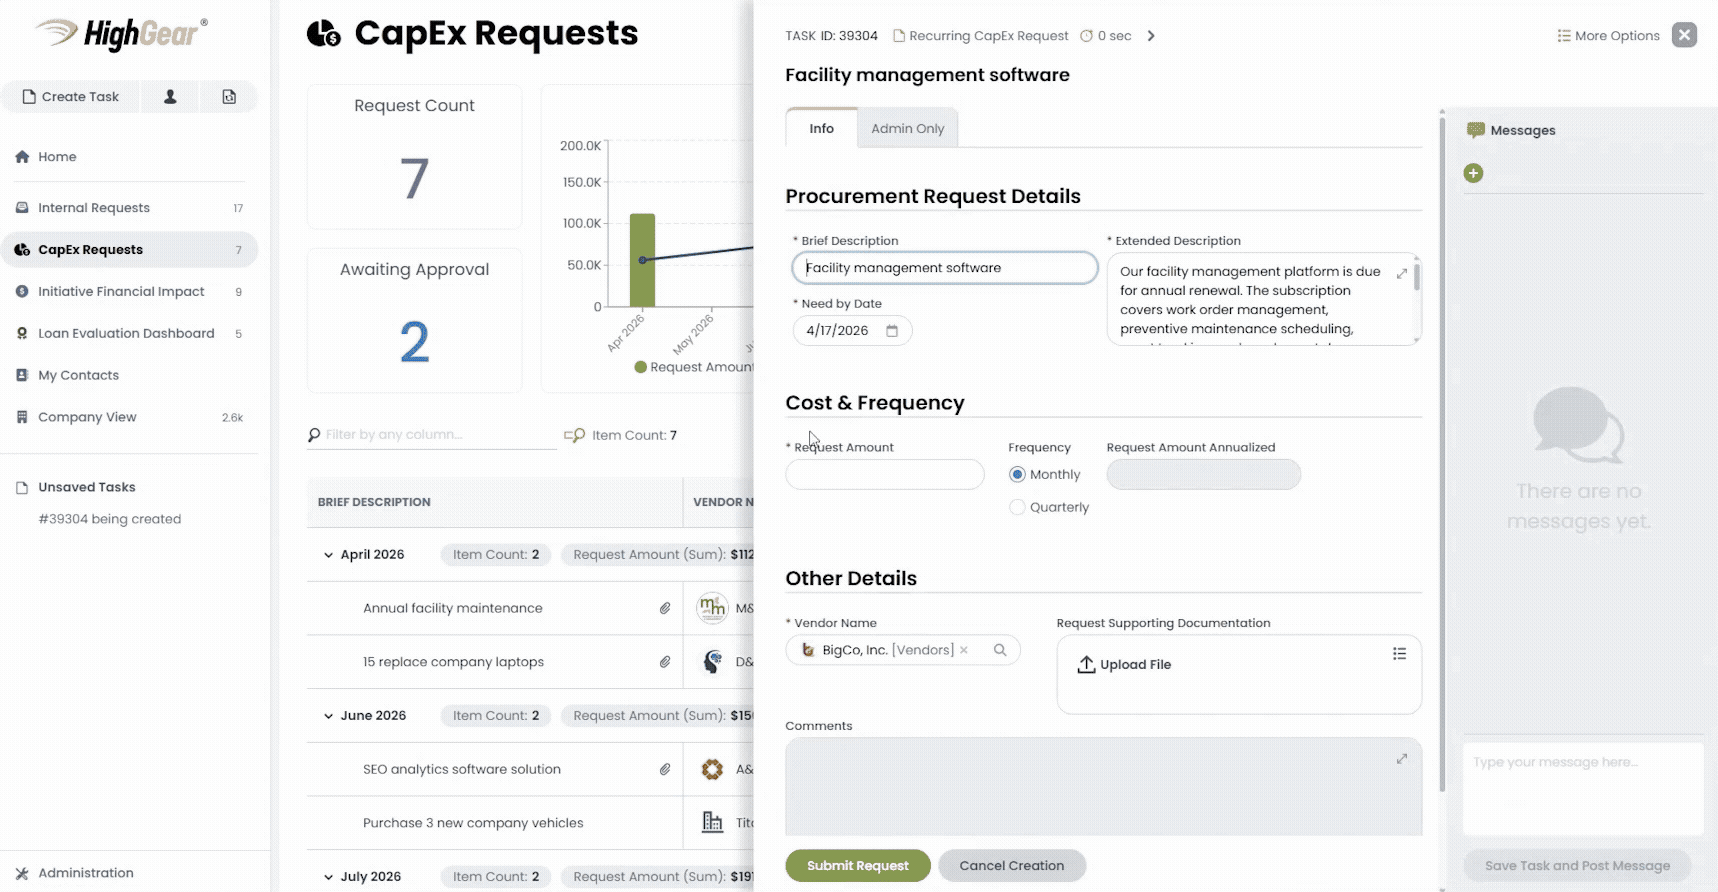
Task: Open the More Options menu
Action: coord(1608,36)
